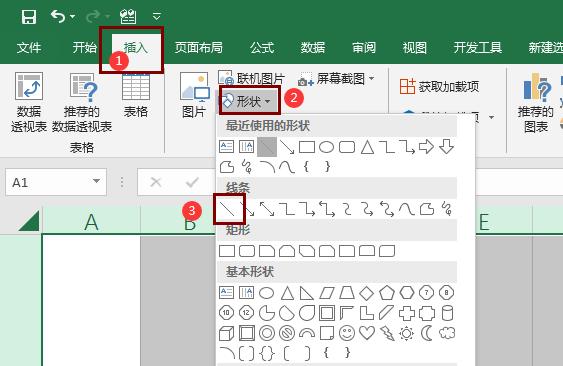
Task: Select the parallelogram shape
Action: (327, 293)
